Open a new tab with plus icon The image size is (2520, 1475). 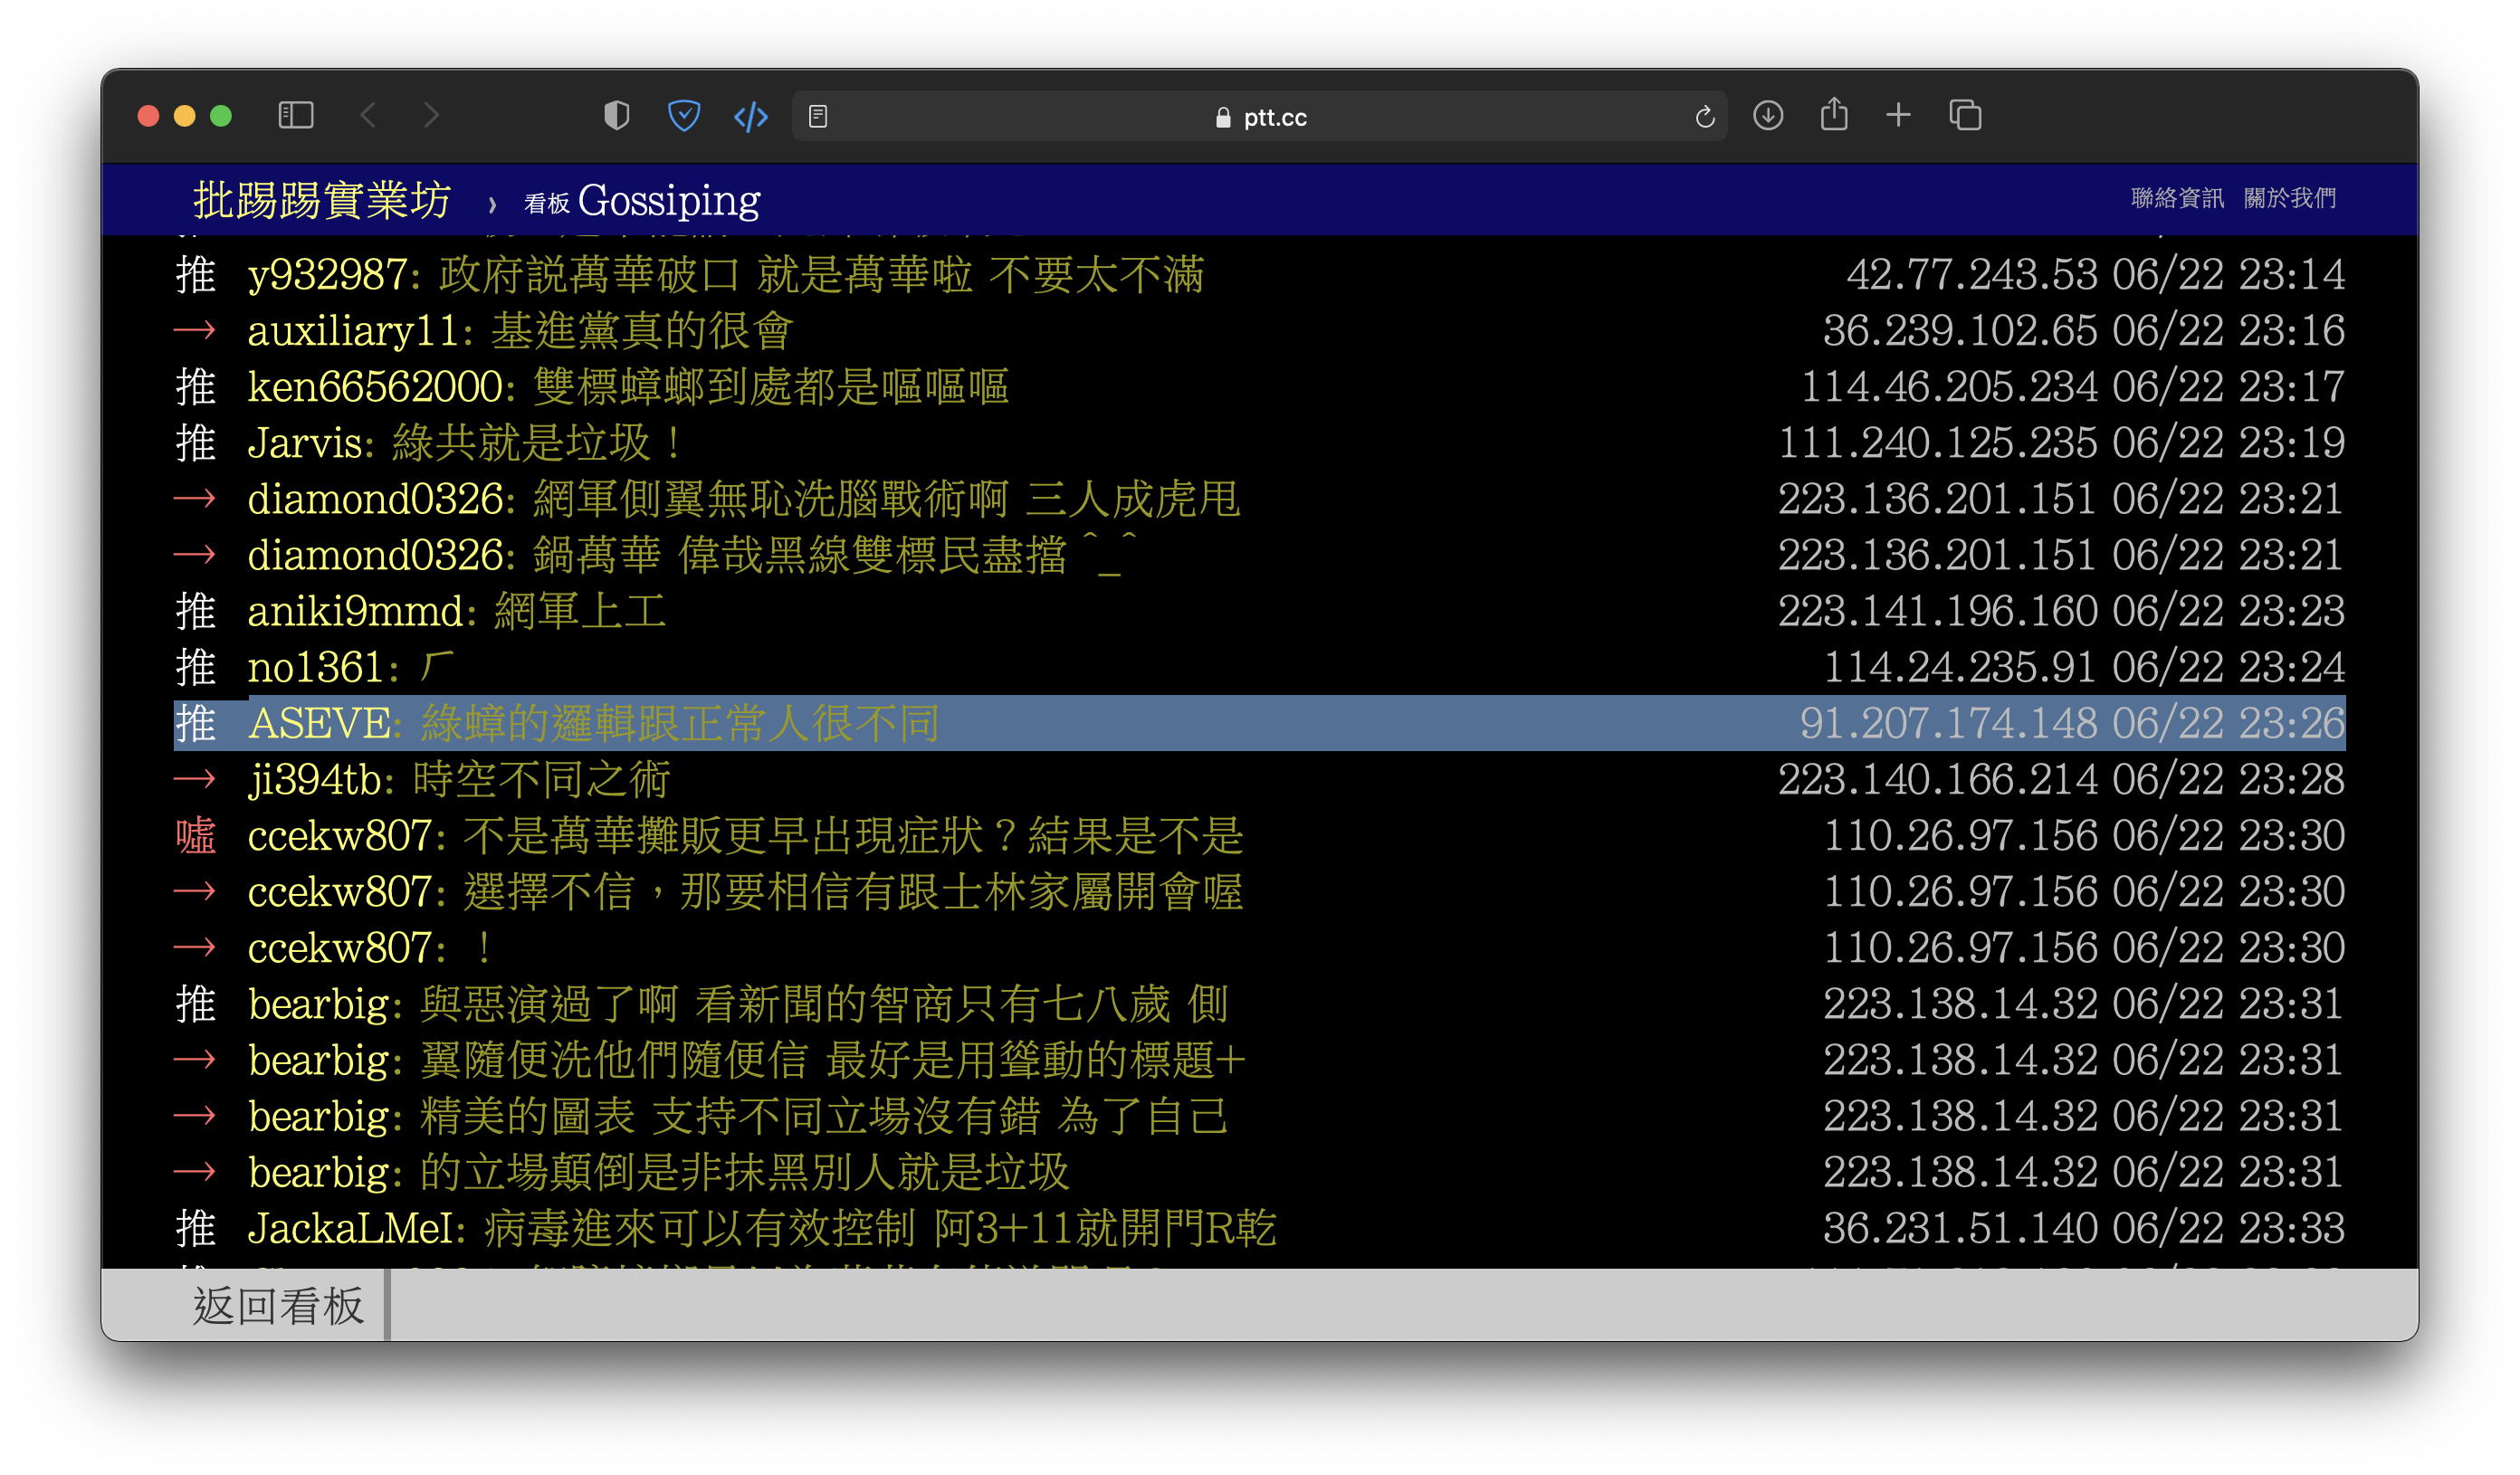click(x=1898, y=116)
